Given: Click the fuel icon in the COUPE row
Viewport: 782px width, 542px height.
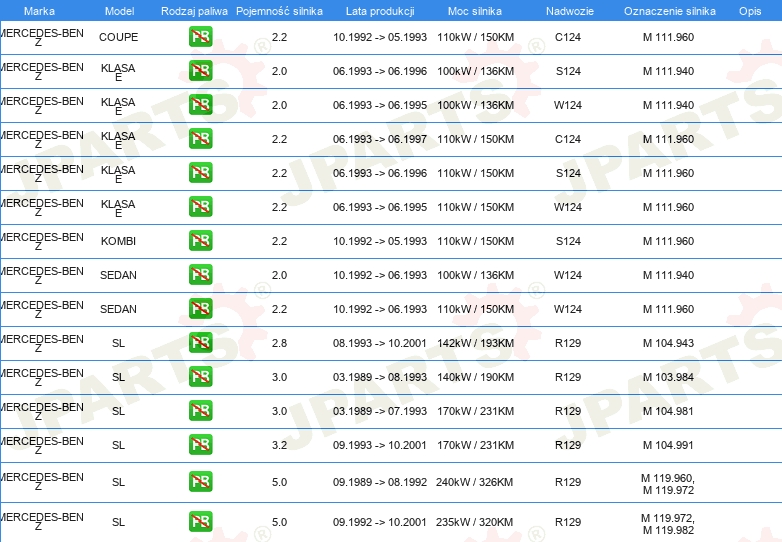Looking at the screenshot, I should click(200, 37).
